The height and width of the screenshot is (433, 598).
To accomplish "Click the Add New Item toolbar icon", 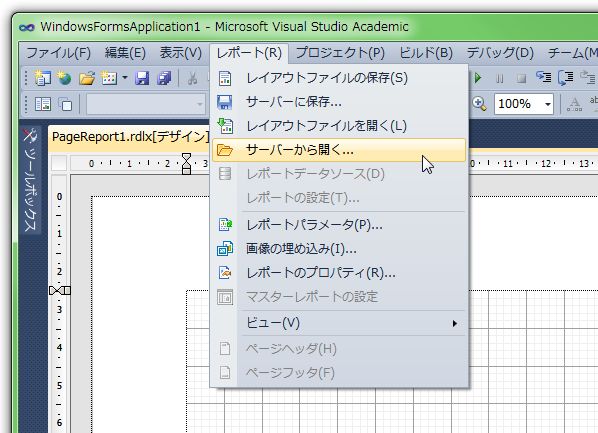I will click(109, 78).
